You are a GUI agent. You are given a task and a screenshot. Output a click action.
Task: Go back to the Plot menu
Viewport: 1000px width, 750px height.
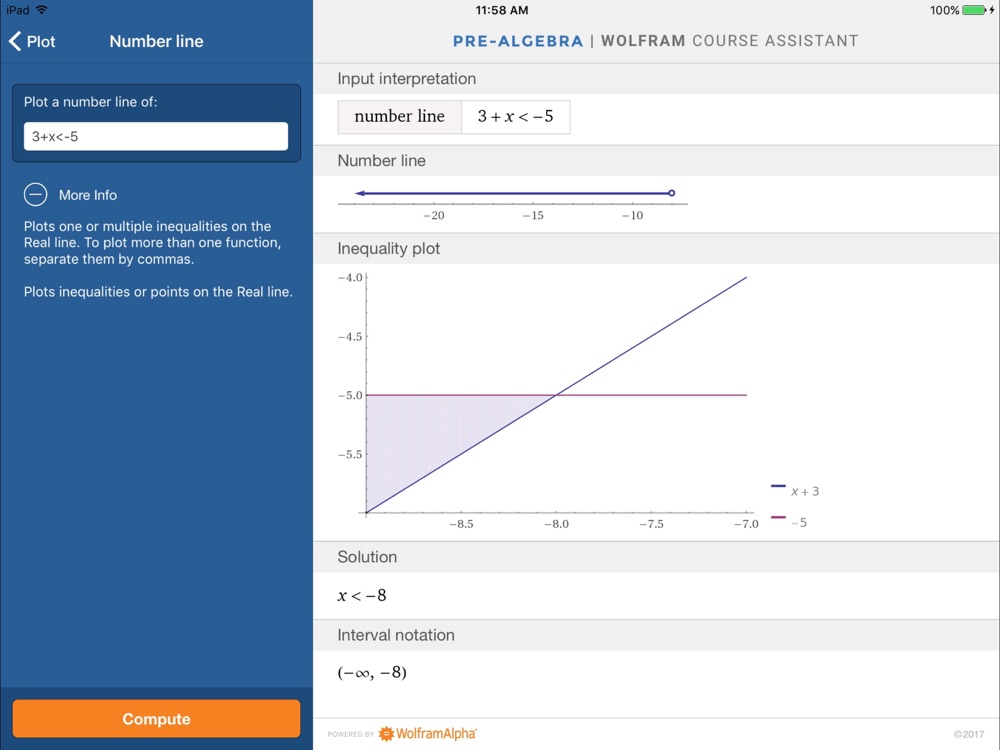click(x=32, y=41)
